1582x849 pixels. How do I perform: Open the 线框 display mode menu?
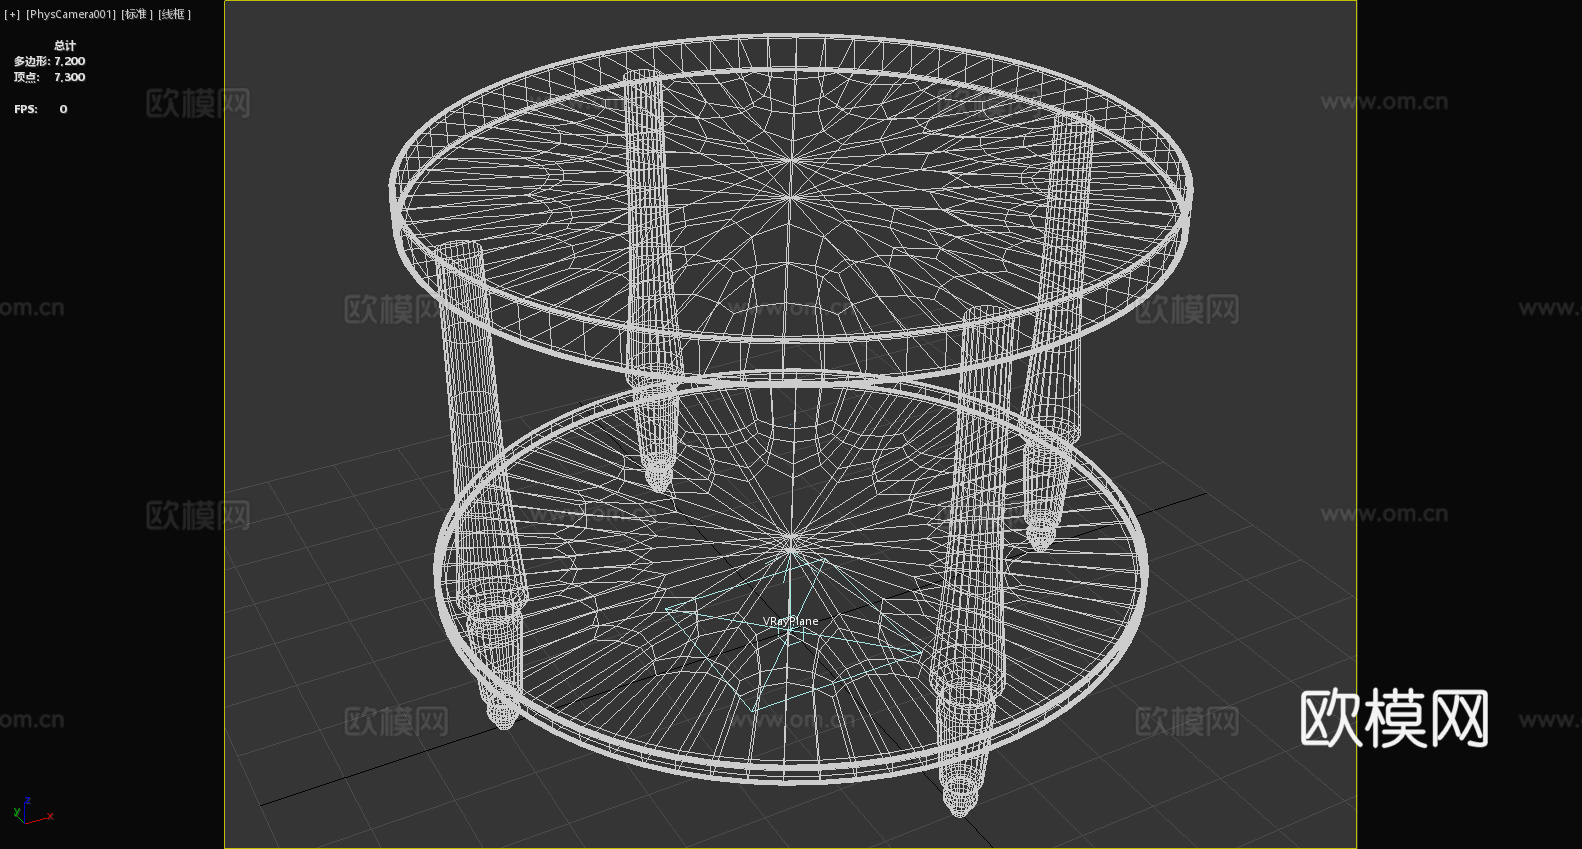[x=174, y=14]
